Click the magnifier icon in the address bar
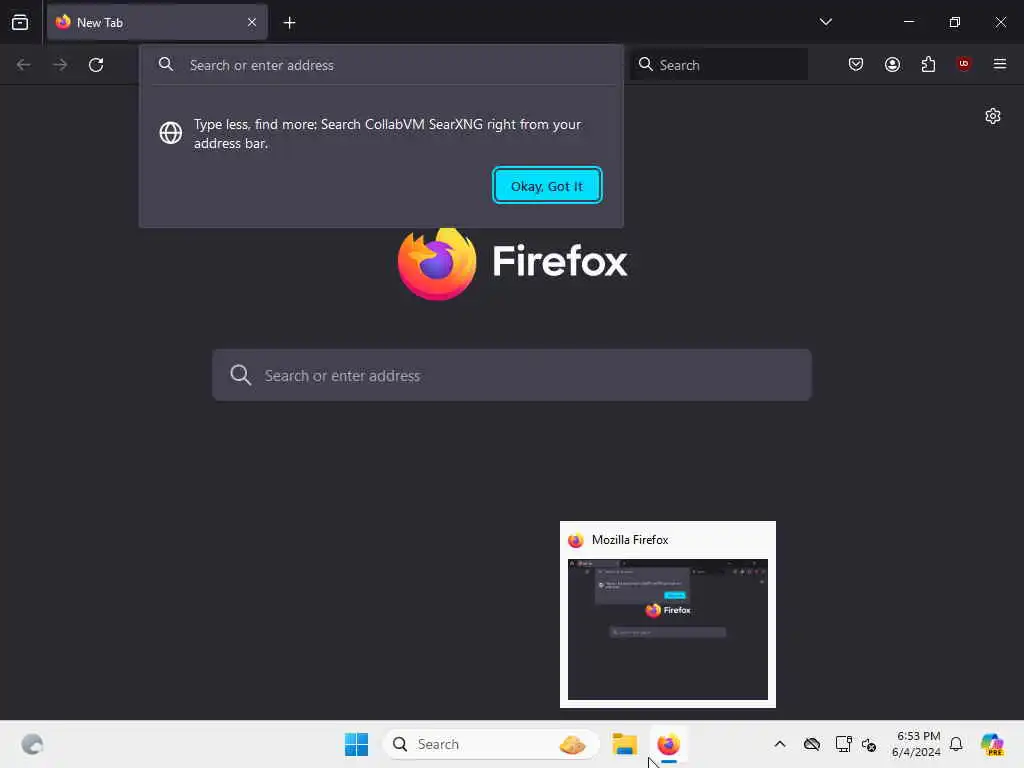The height and width of the screenshot is (768, 1024). 166,64
